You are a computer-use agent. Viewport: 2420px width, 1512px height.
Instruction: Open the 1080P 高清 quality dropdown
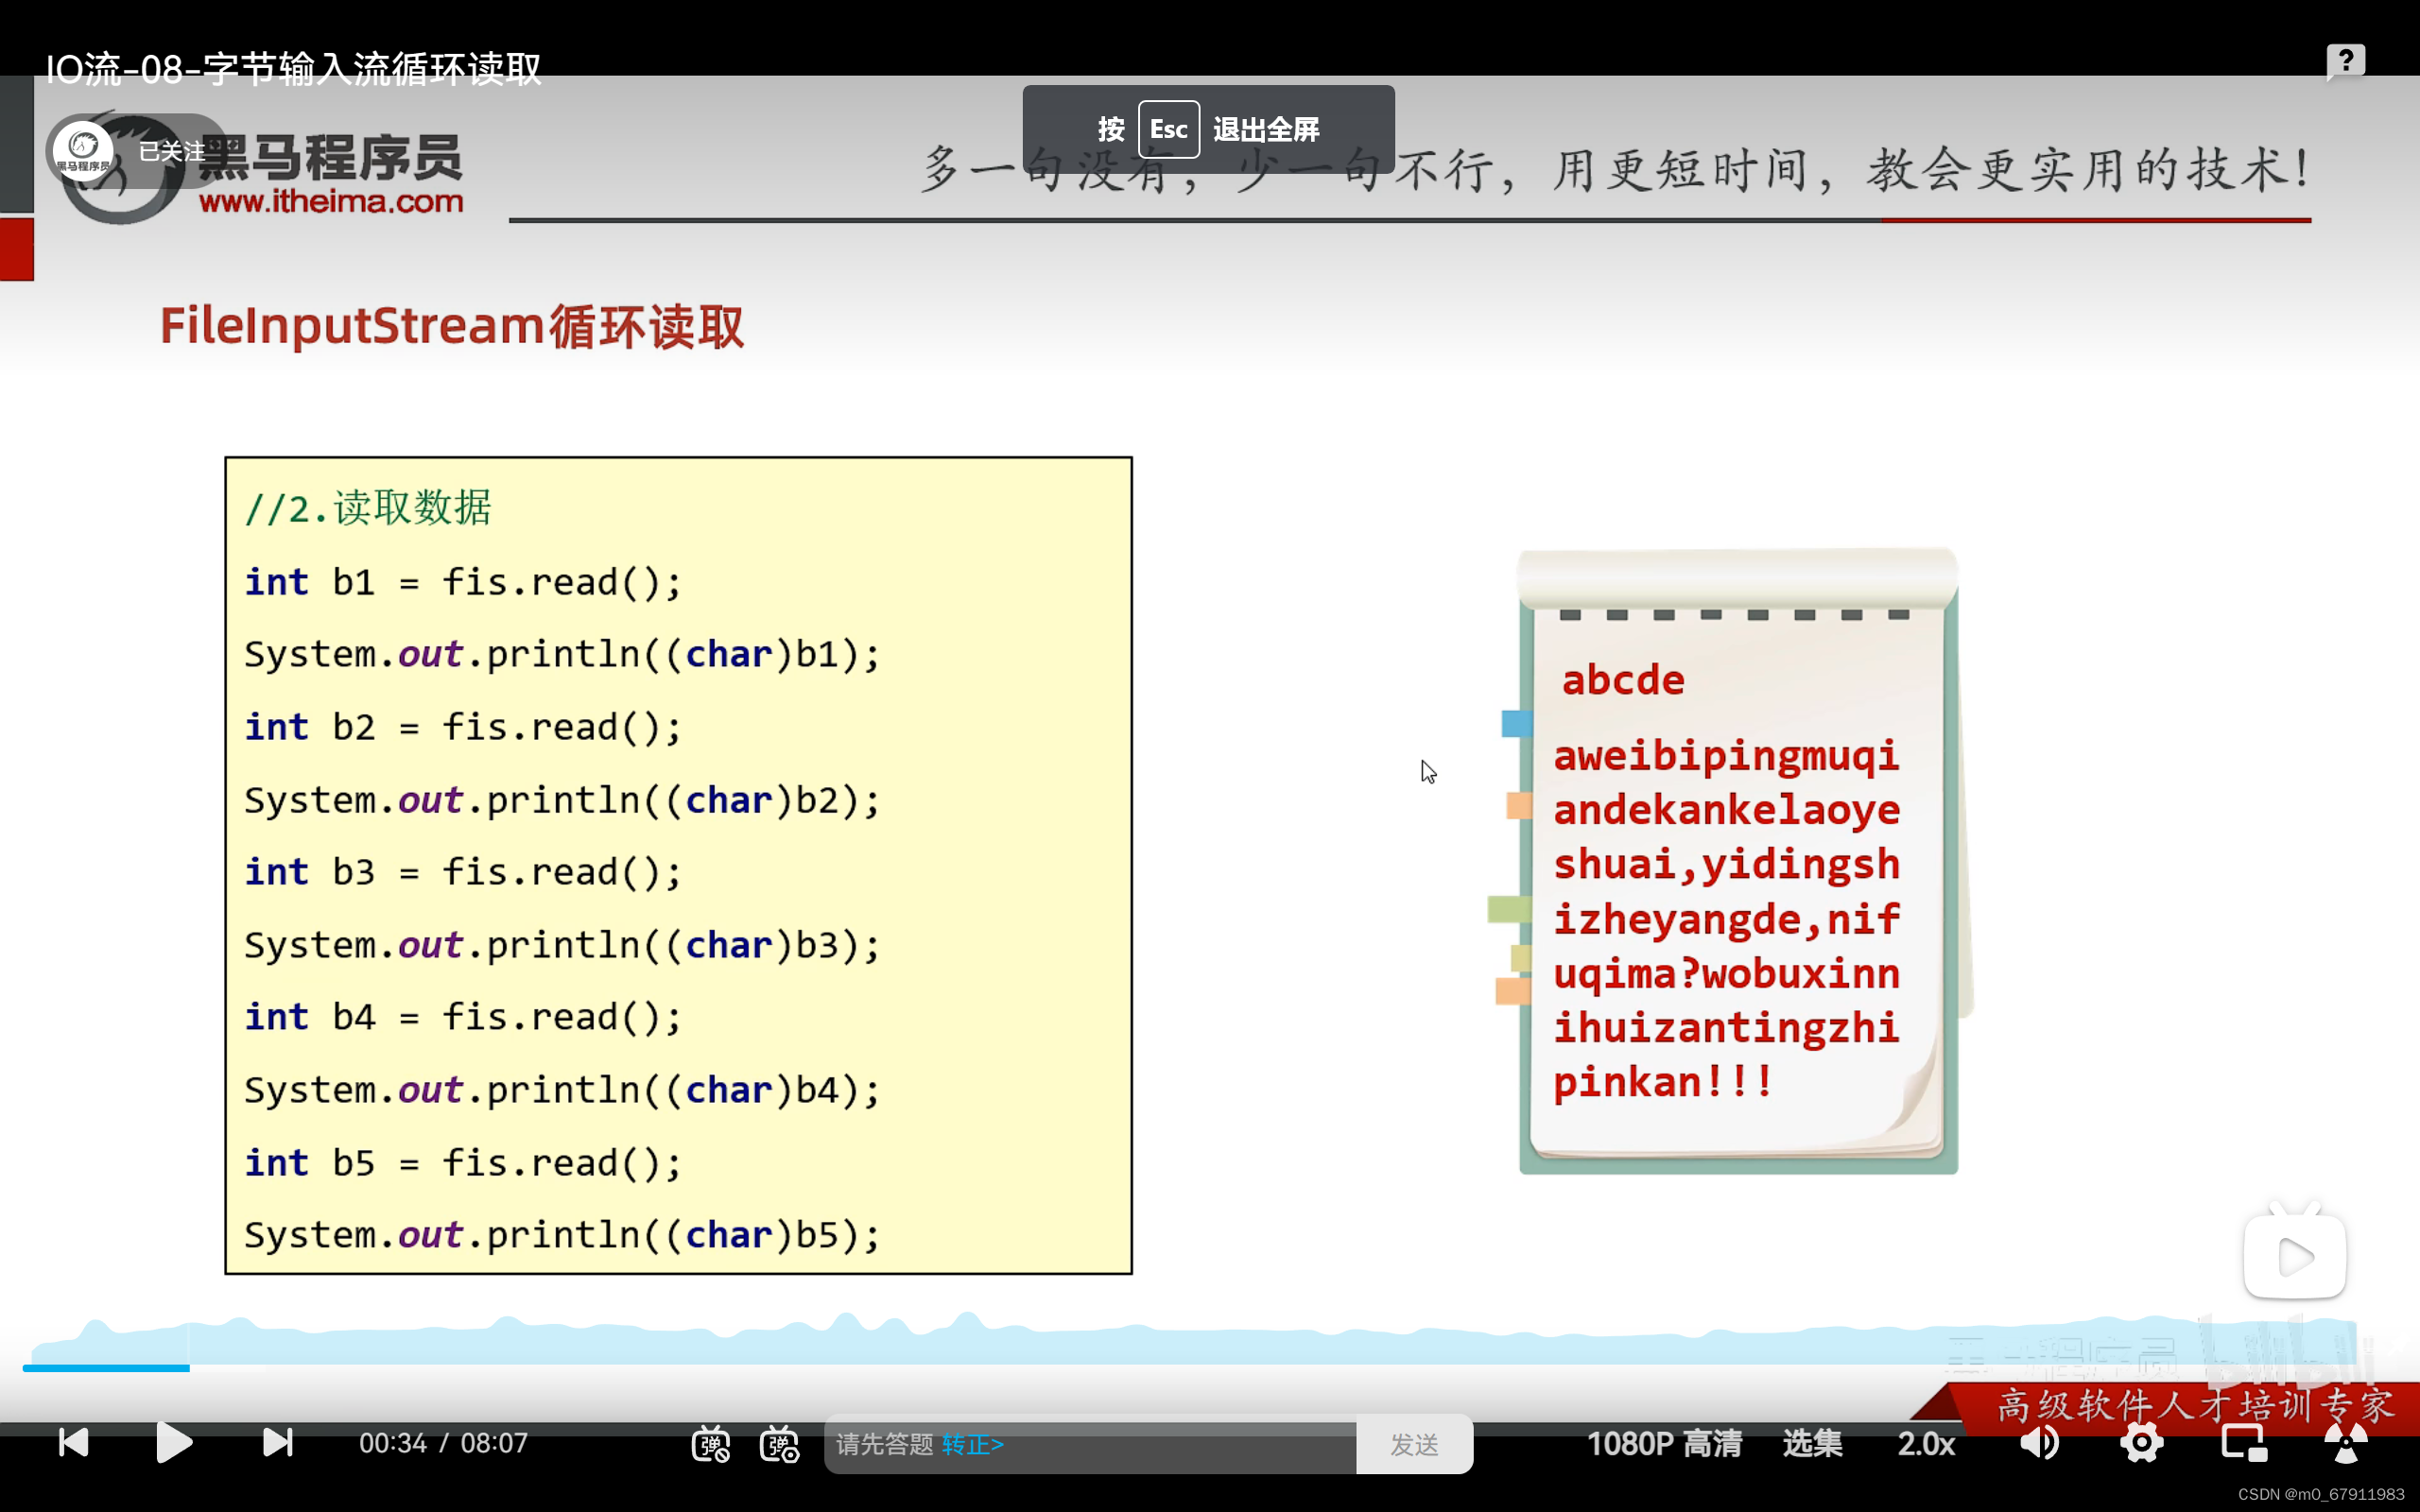coord(1664,1443)
